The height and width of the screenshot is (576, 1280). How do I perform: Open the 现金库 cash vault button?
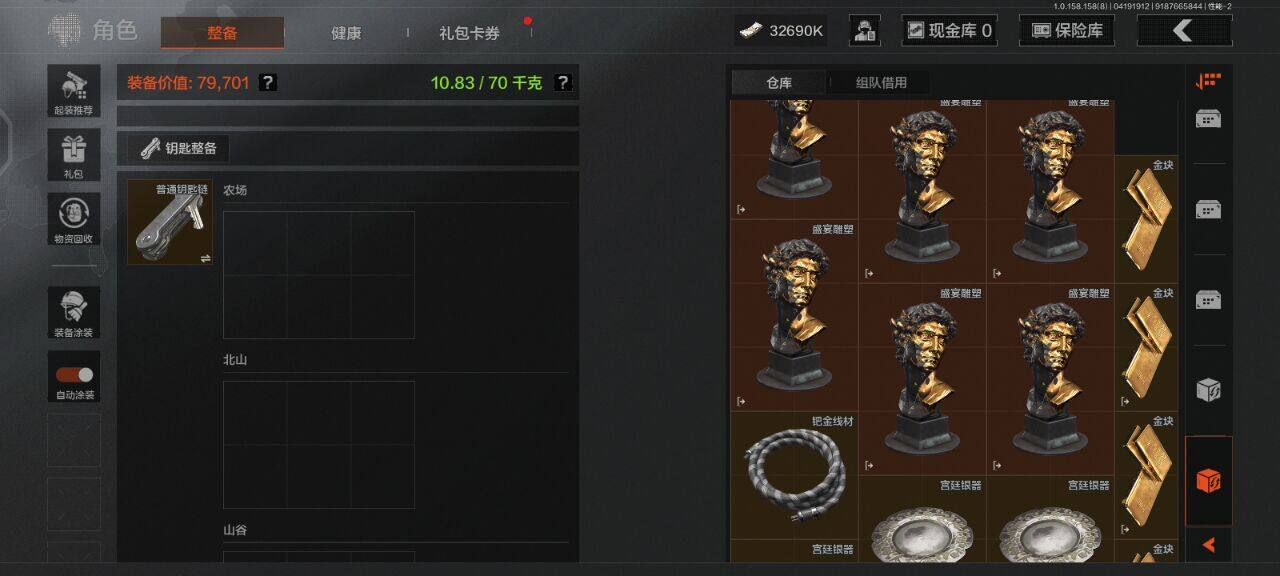949,30
